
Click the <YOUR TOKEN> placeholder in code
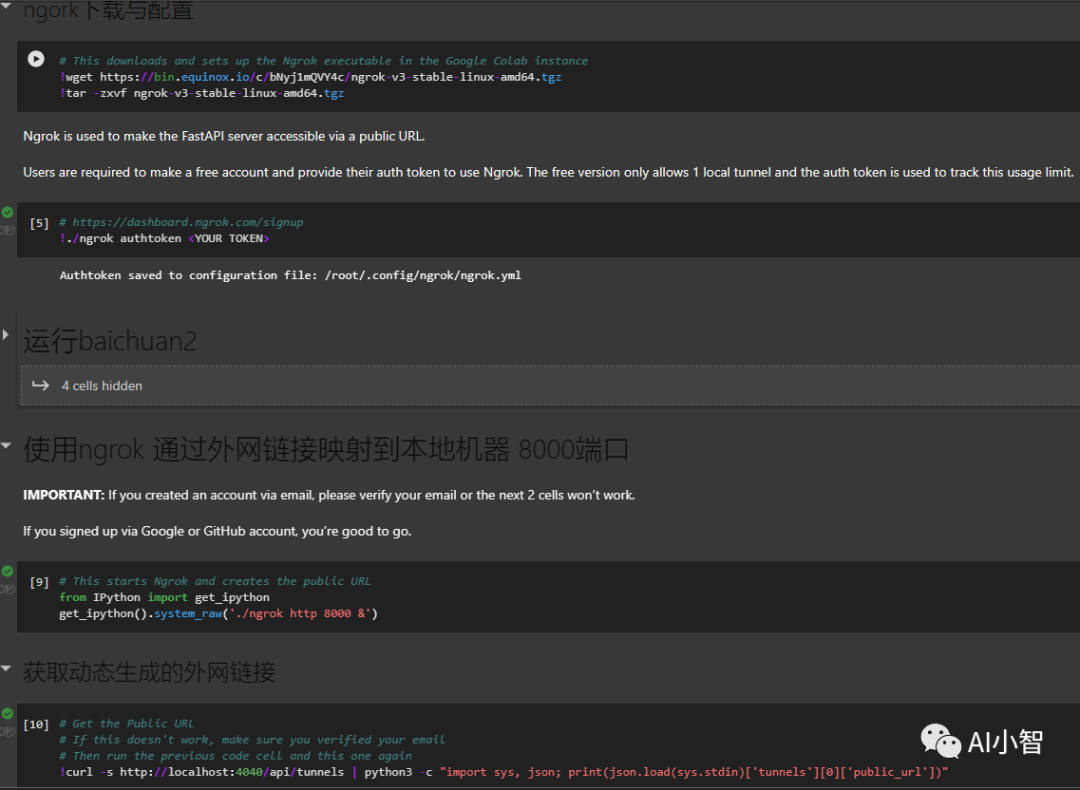[228, 239]
